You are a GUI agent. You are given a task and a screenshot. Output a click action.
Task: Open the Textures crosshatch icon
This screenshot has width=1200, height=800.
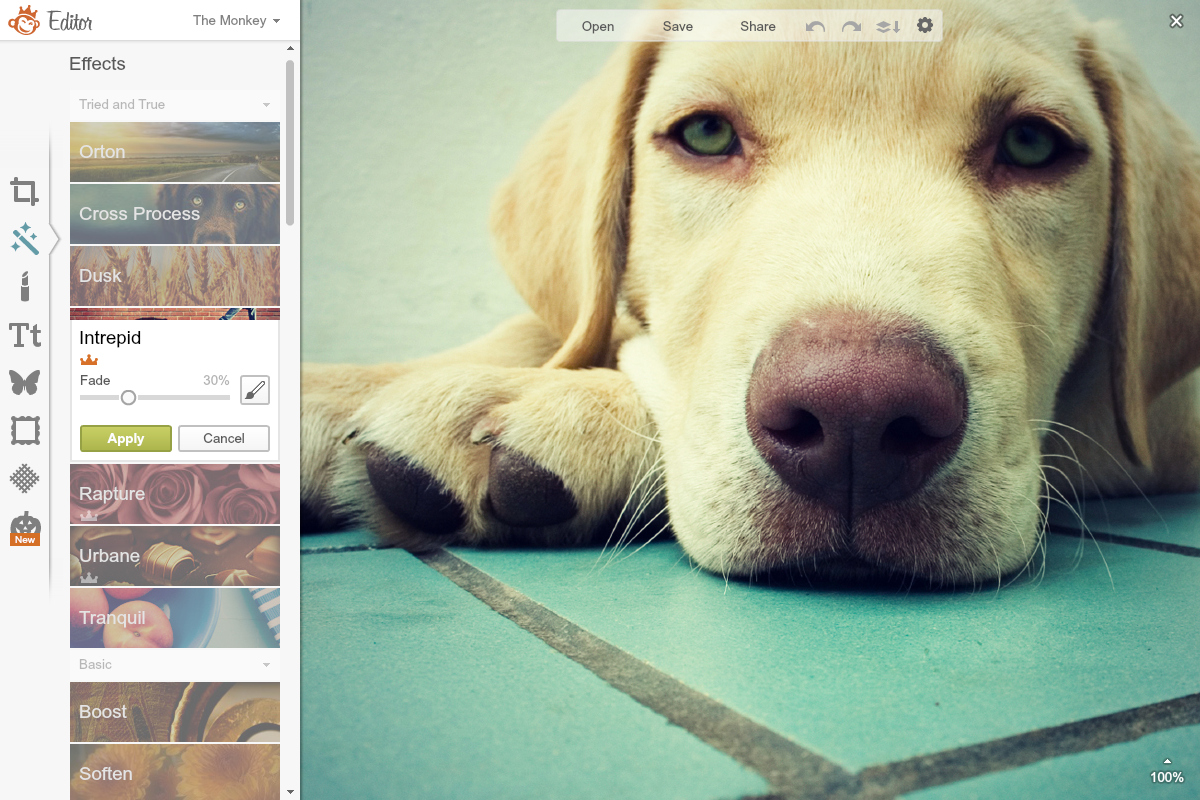(x=25, y=479)
